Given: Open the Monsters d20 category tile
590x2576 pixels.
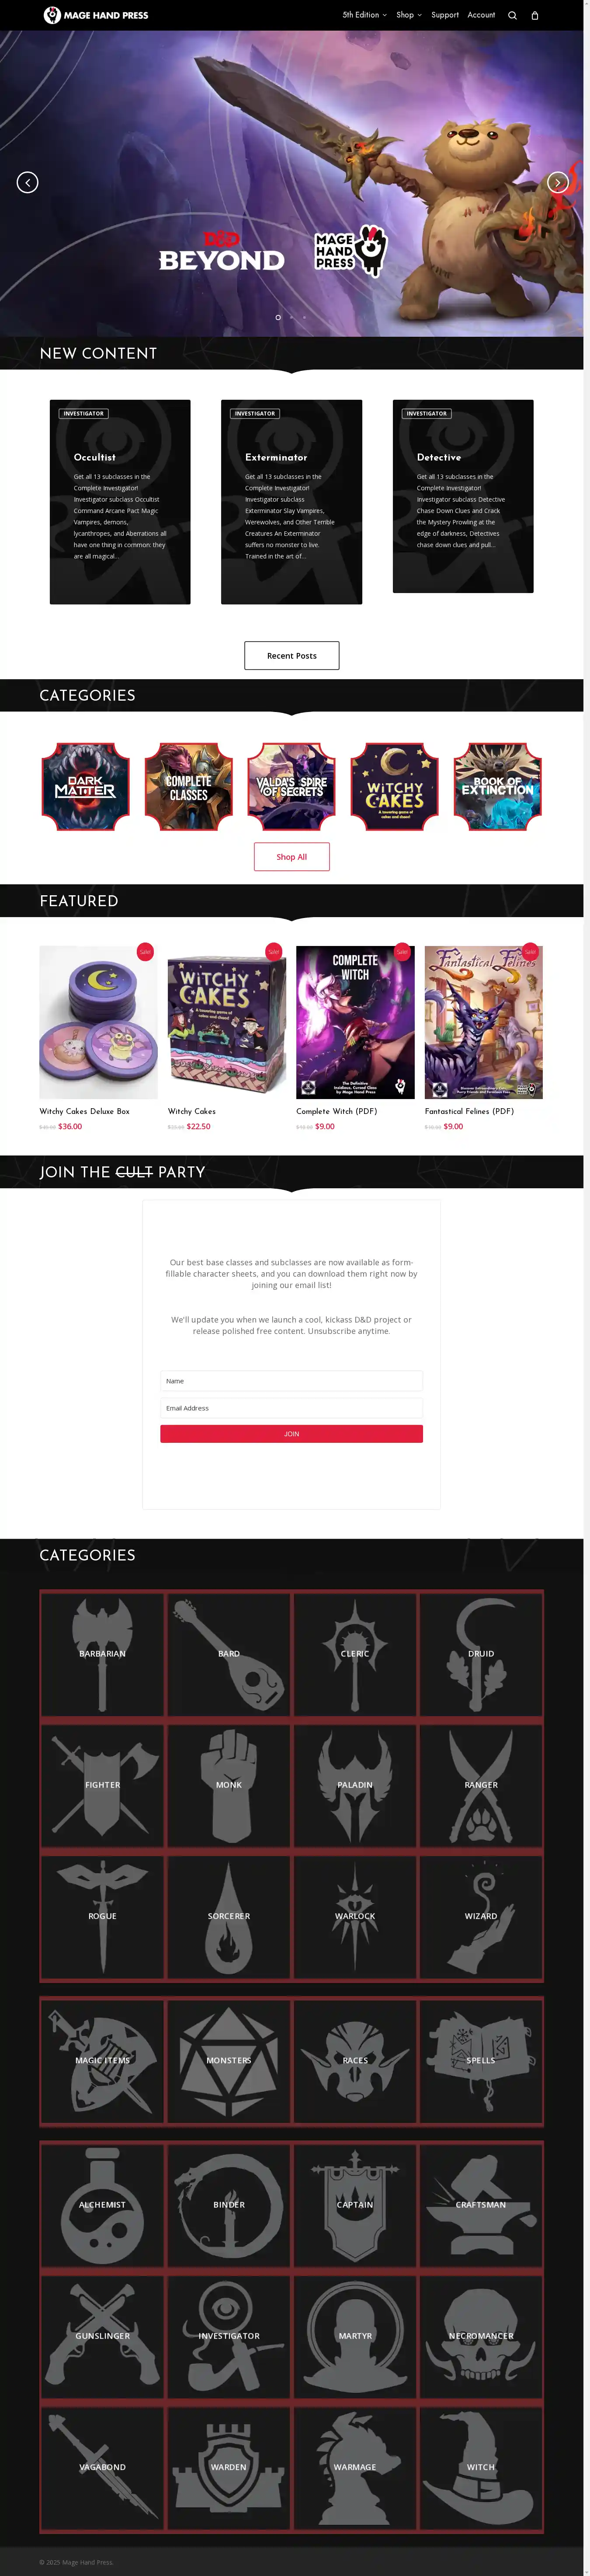Looking at the screenshot, I should pyautogui.click(x=229, y=2060).
